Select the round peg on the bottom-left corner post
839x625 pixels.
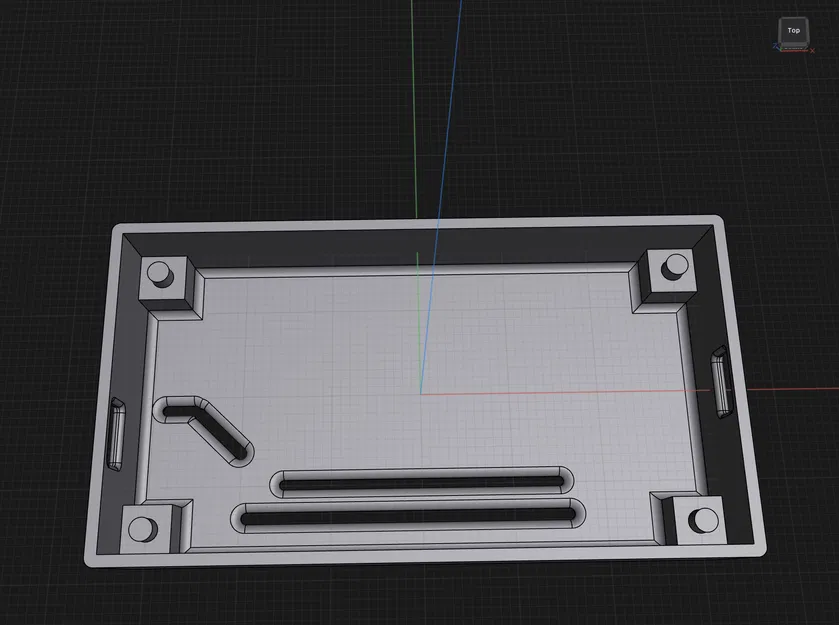pyautogui.click(x=143, y=529)
